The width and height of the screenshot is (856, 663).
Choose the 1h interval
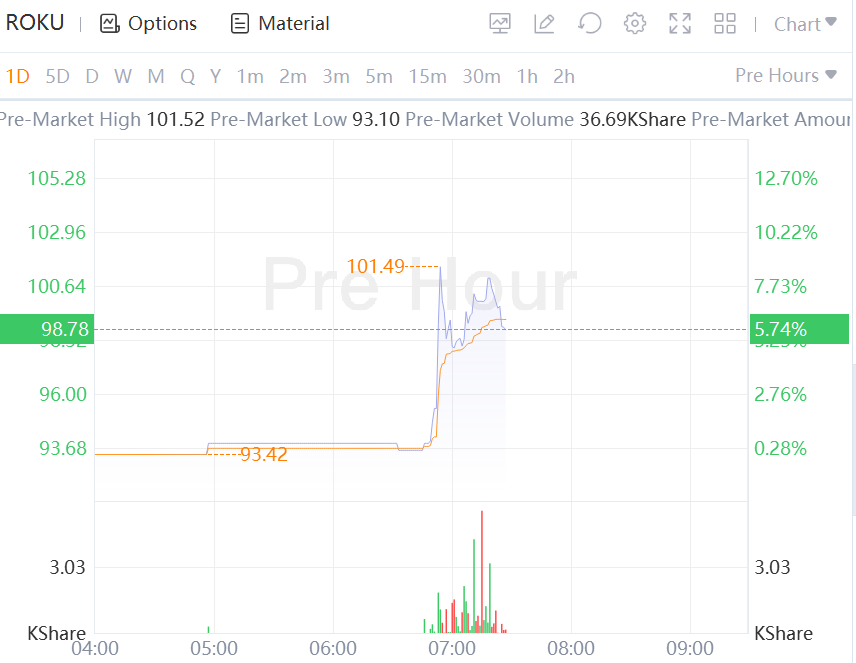[x=527, y=76]
